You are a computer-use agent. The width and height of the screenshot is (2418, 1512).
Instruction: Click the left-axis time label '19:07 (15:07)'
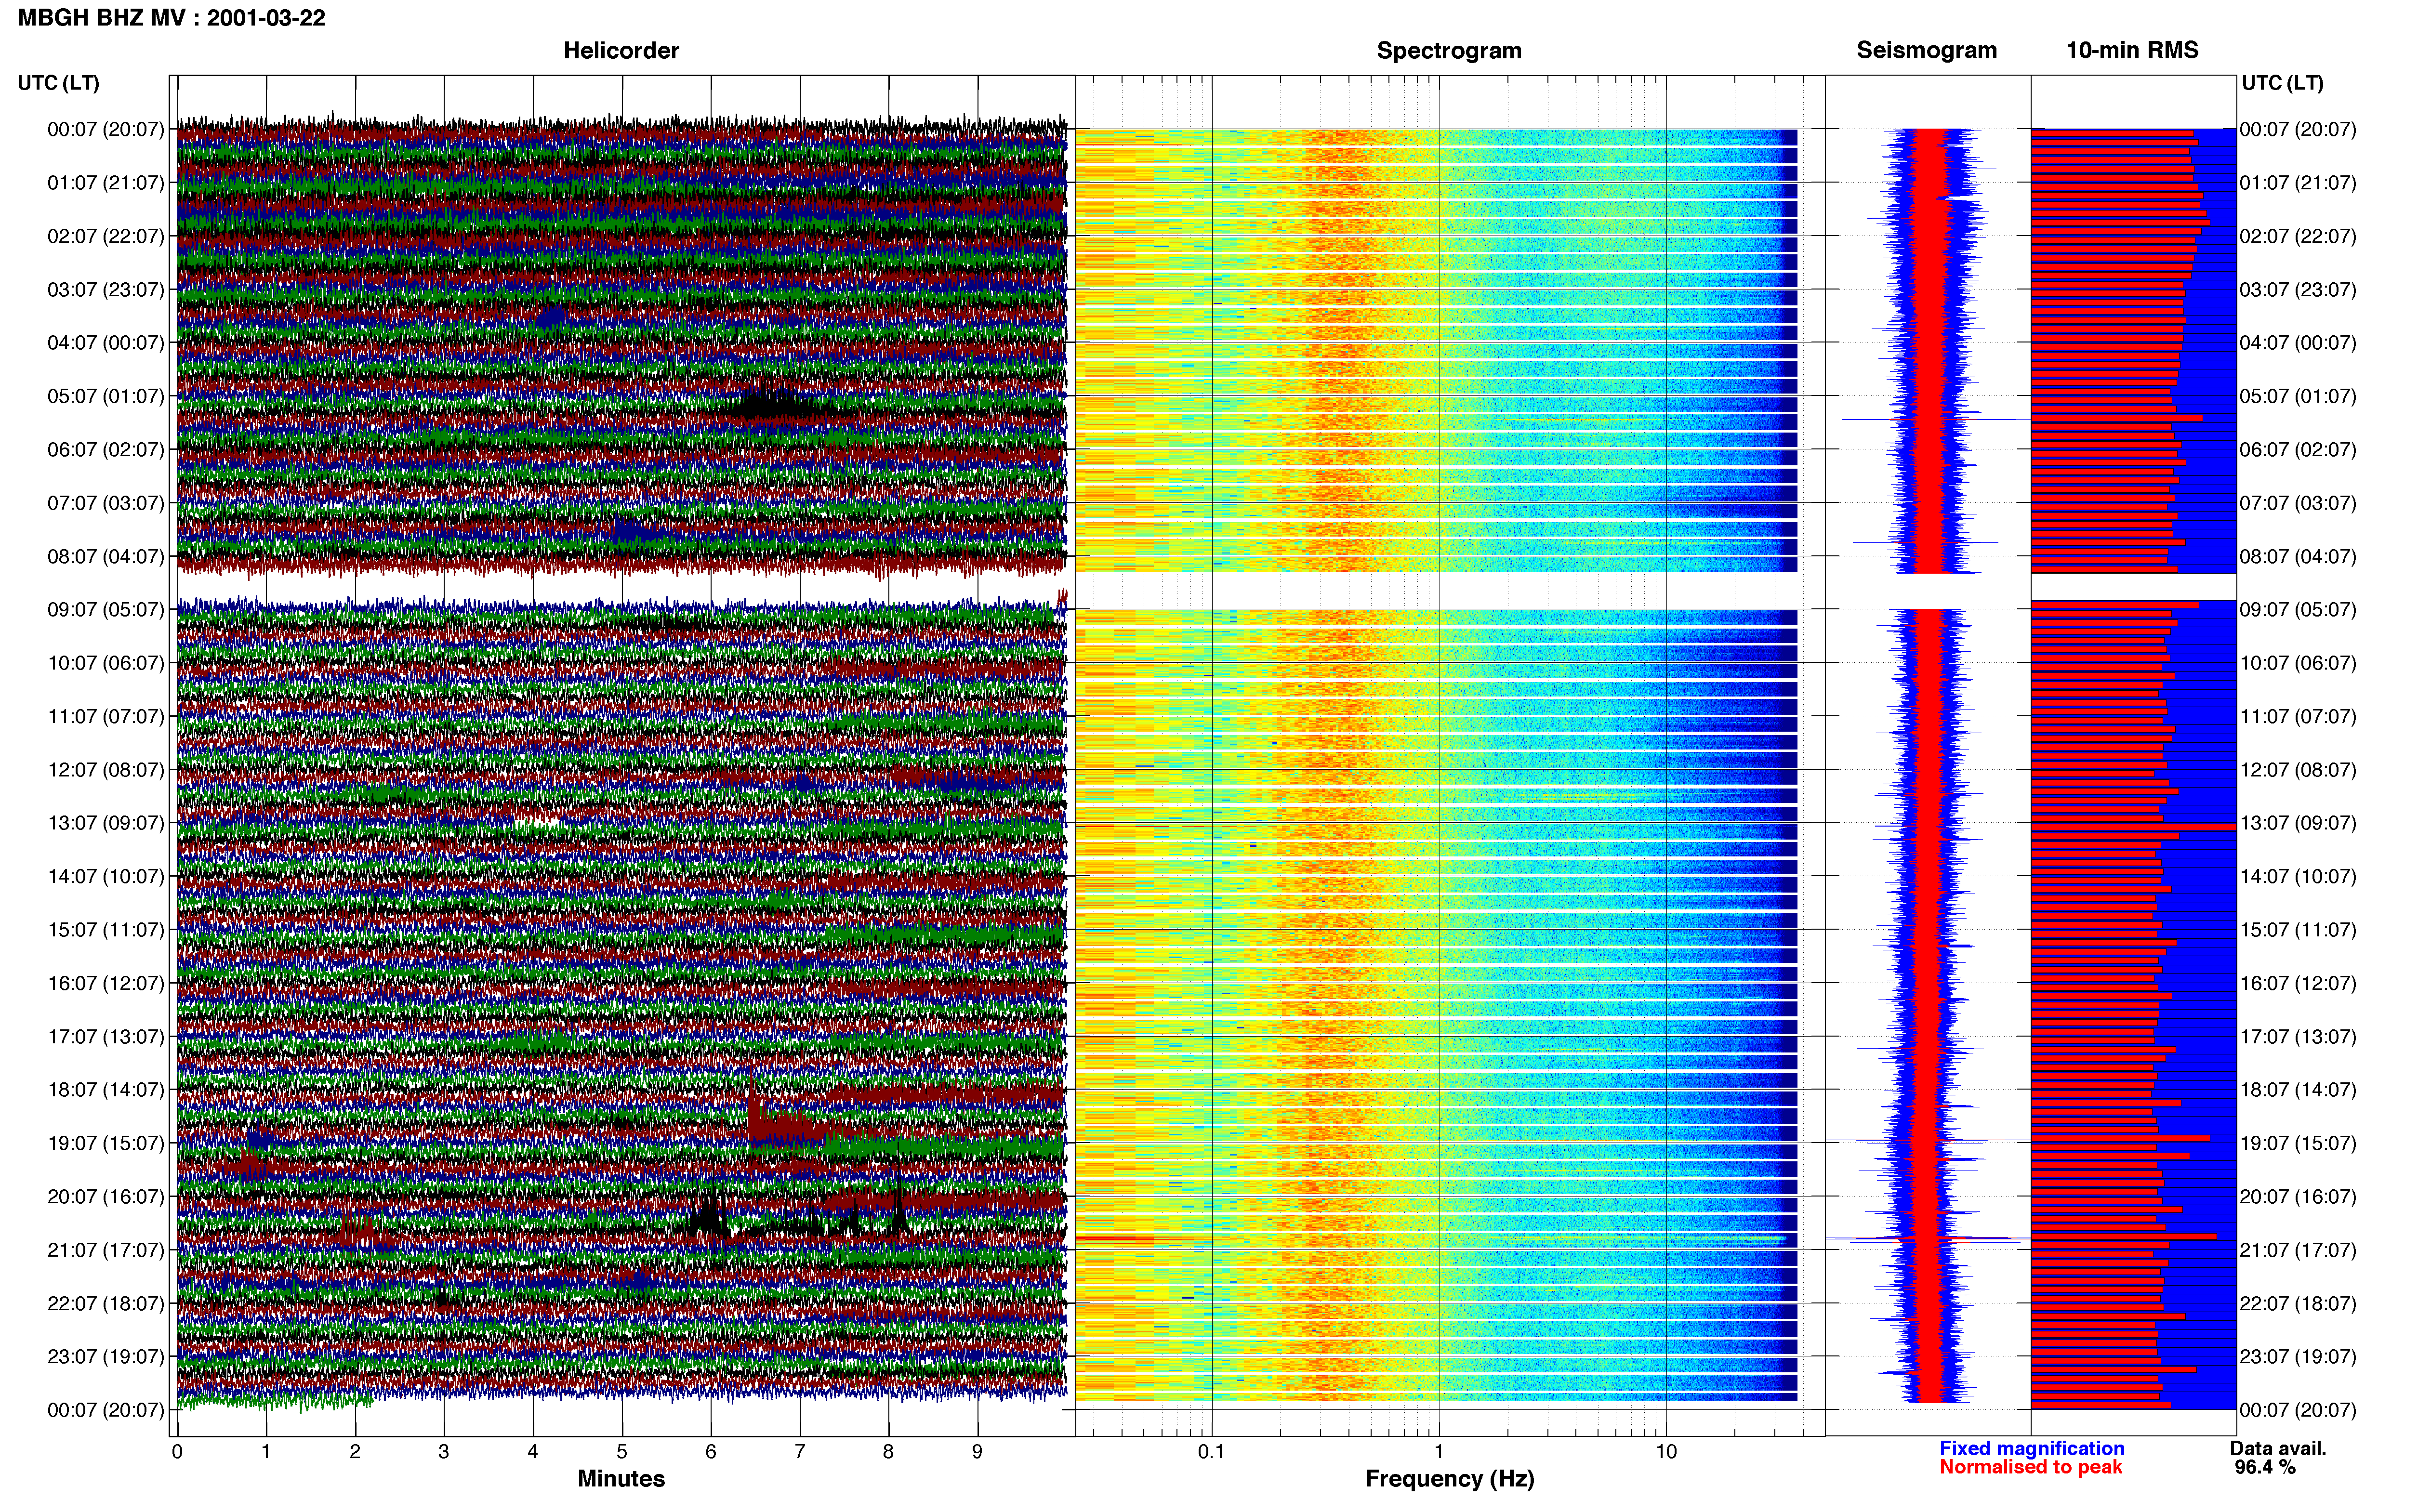tap(106, 1143)
